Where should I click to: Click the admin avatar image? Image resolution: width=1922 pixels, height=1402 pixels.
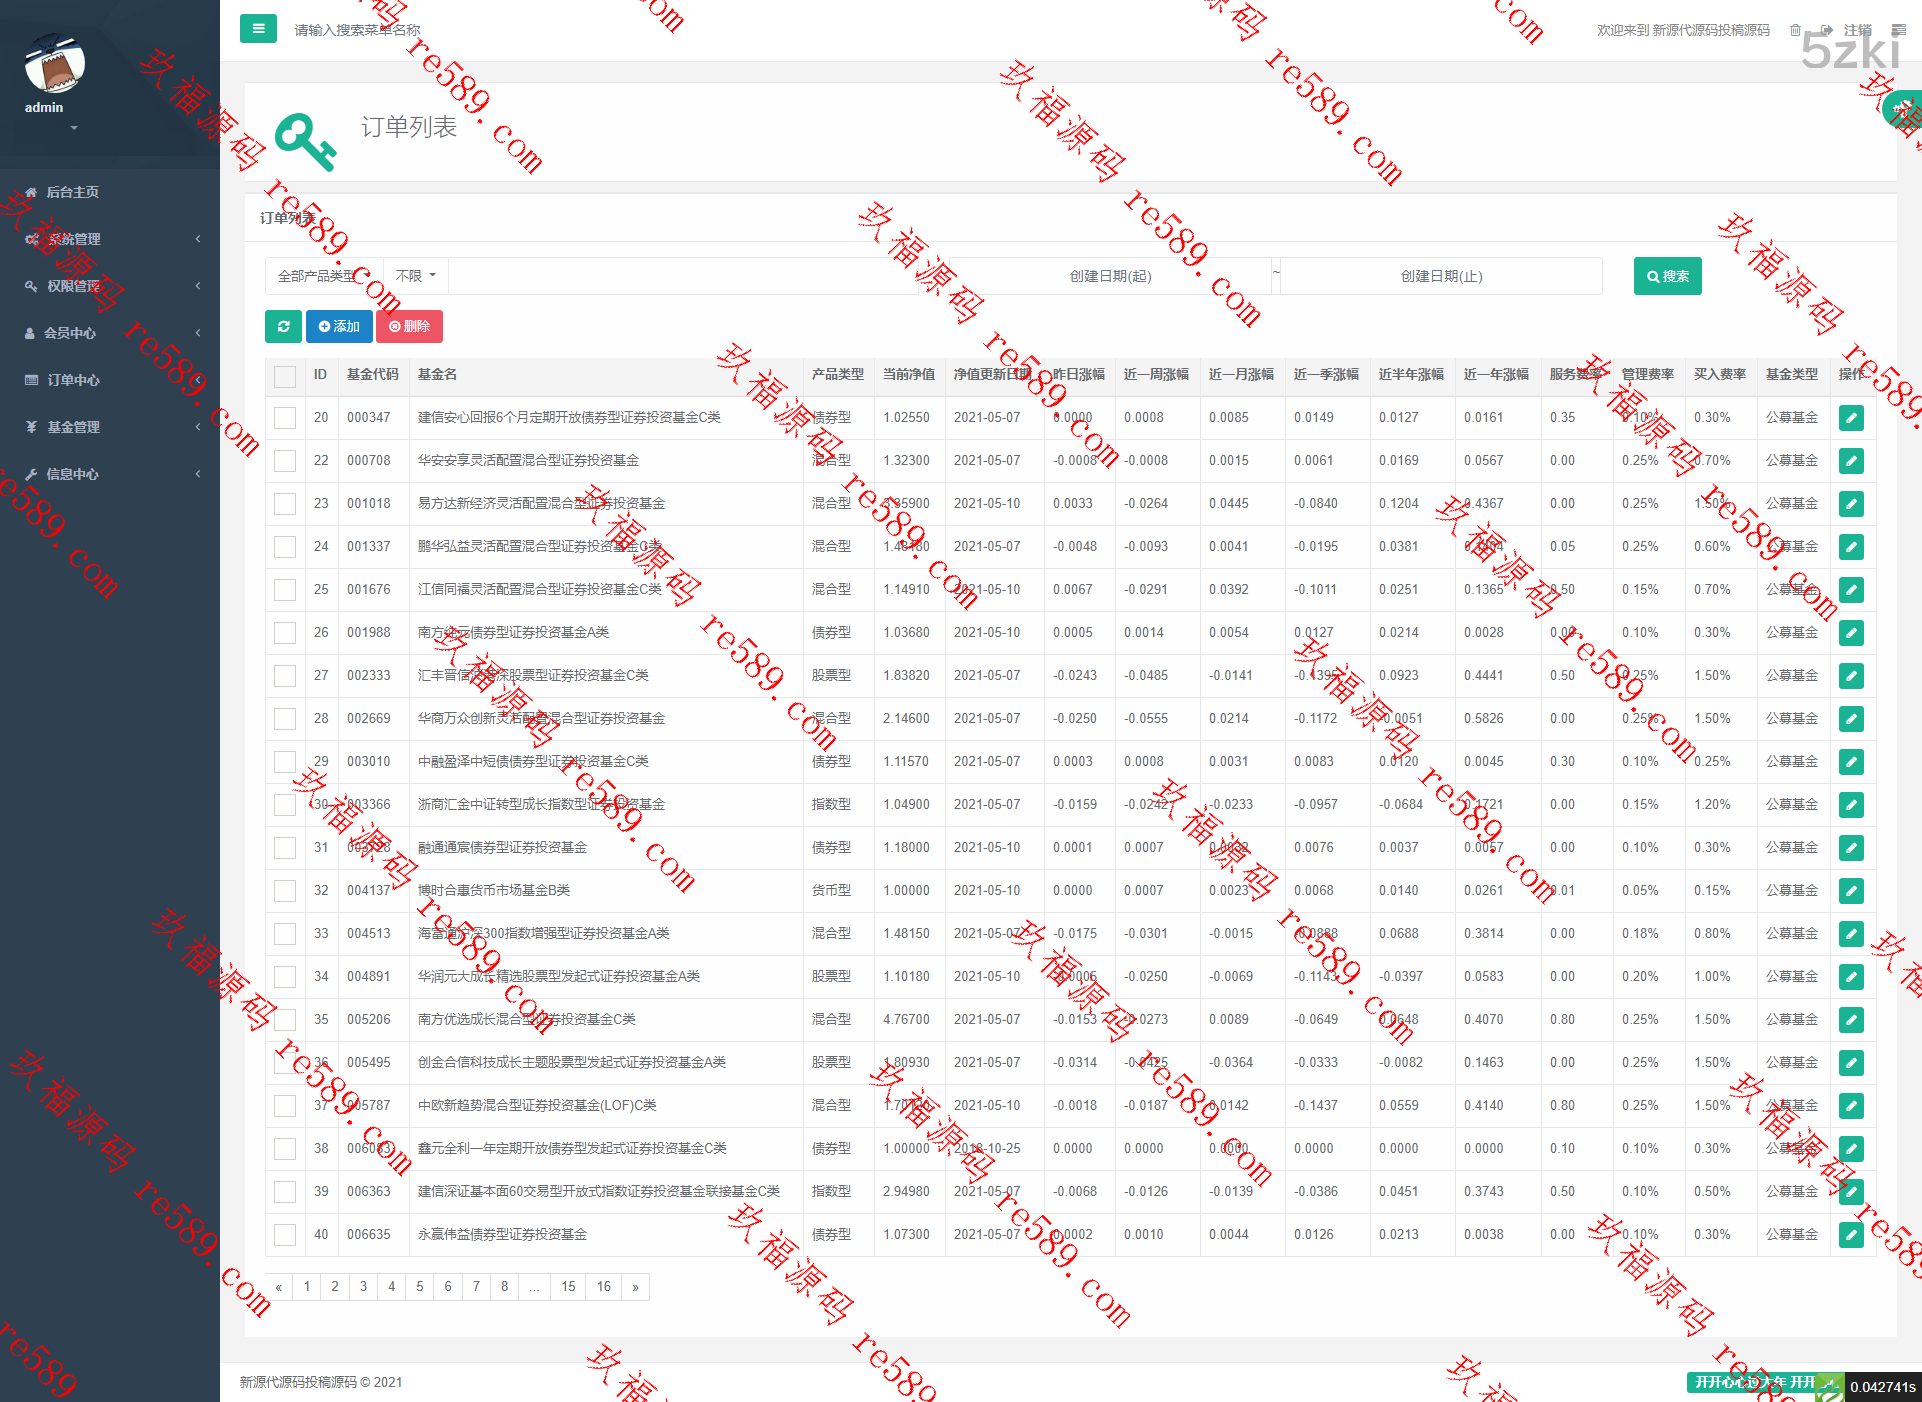point(54,65)
